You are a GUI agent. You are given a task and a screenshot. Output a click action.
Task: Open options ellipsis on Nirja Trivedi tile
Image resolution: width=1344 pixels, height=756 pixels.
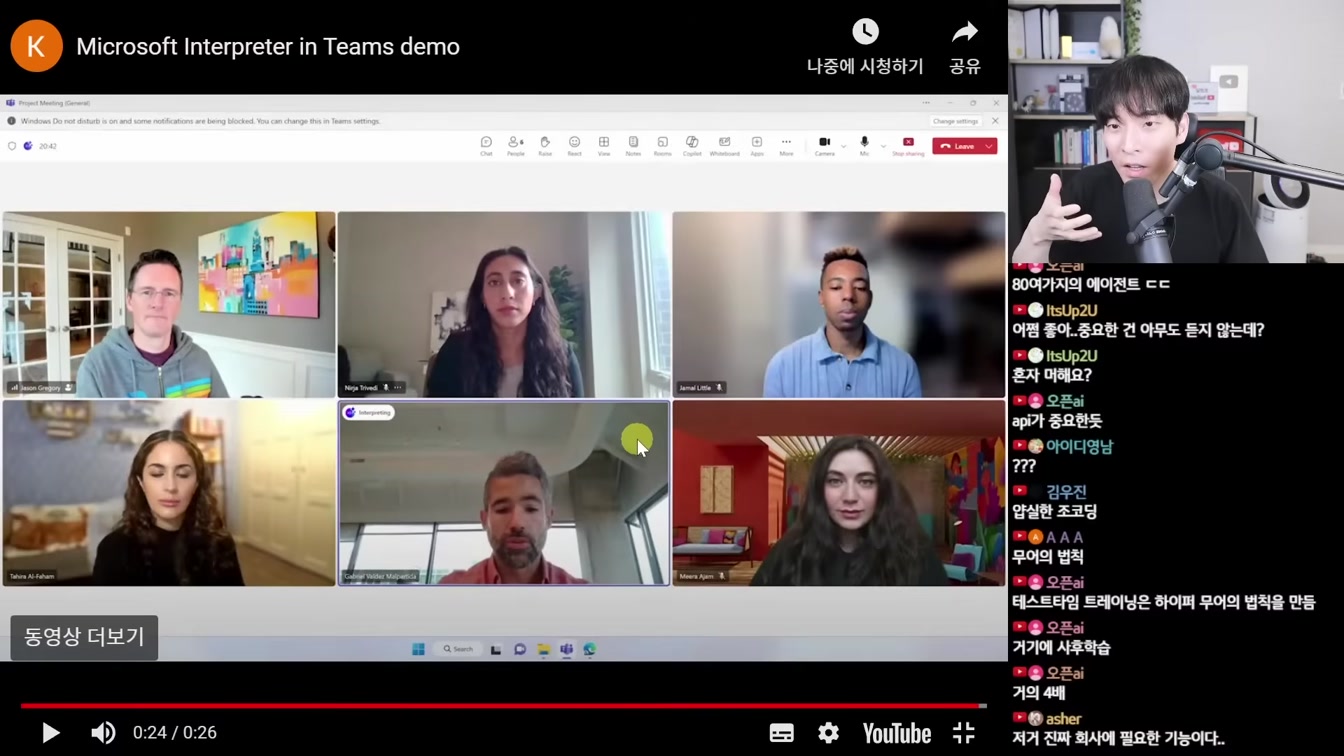click(398, 388)
